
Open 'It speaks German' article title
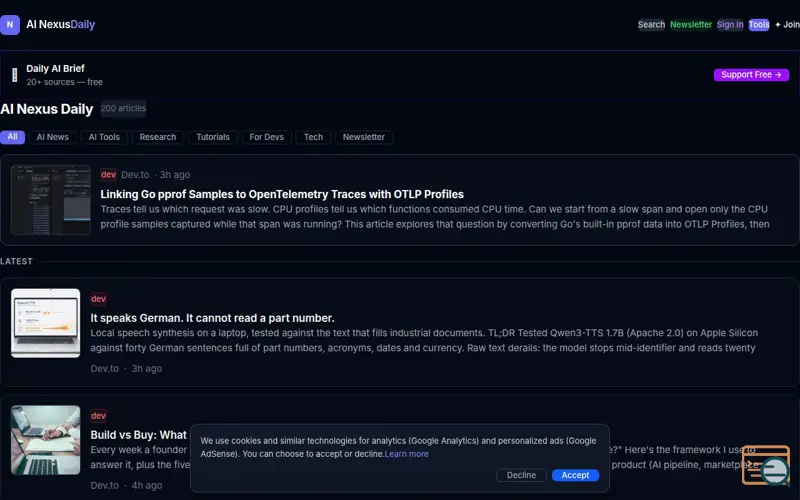pyautogui.click(x=212, y=318)
